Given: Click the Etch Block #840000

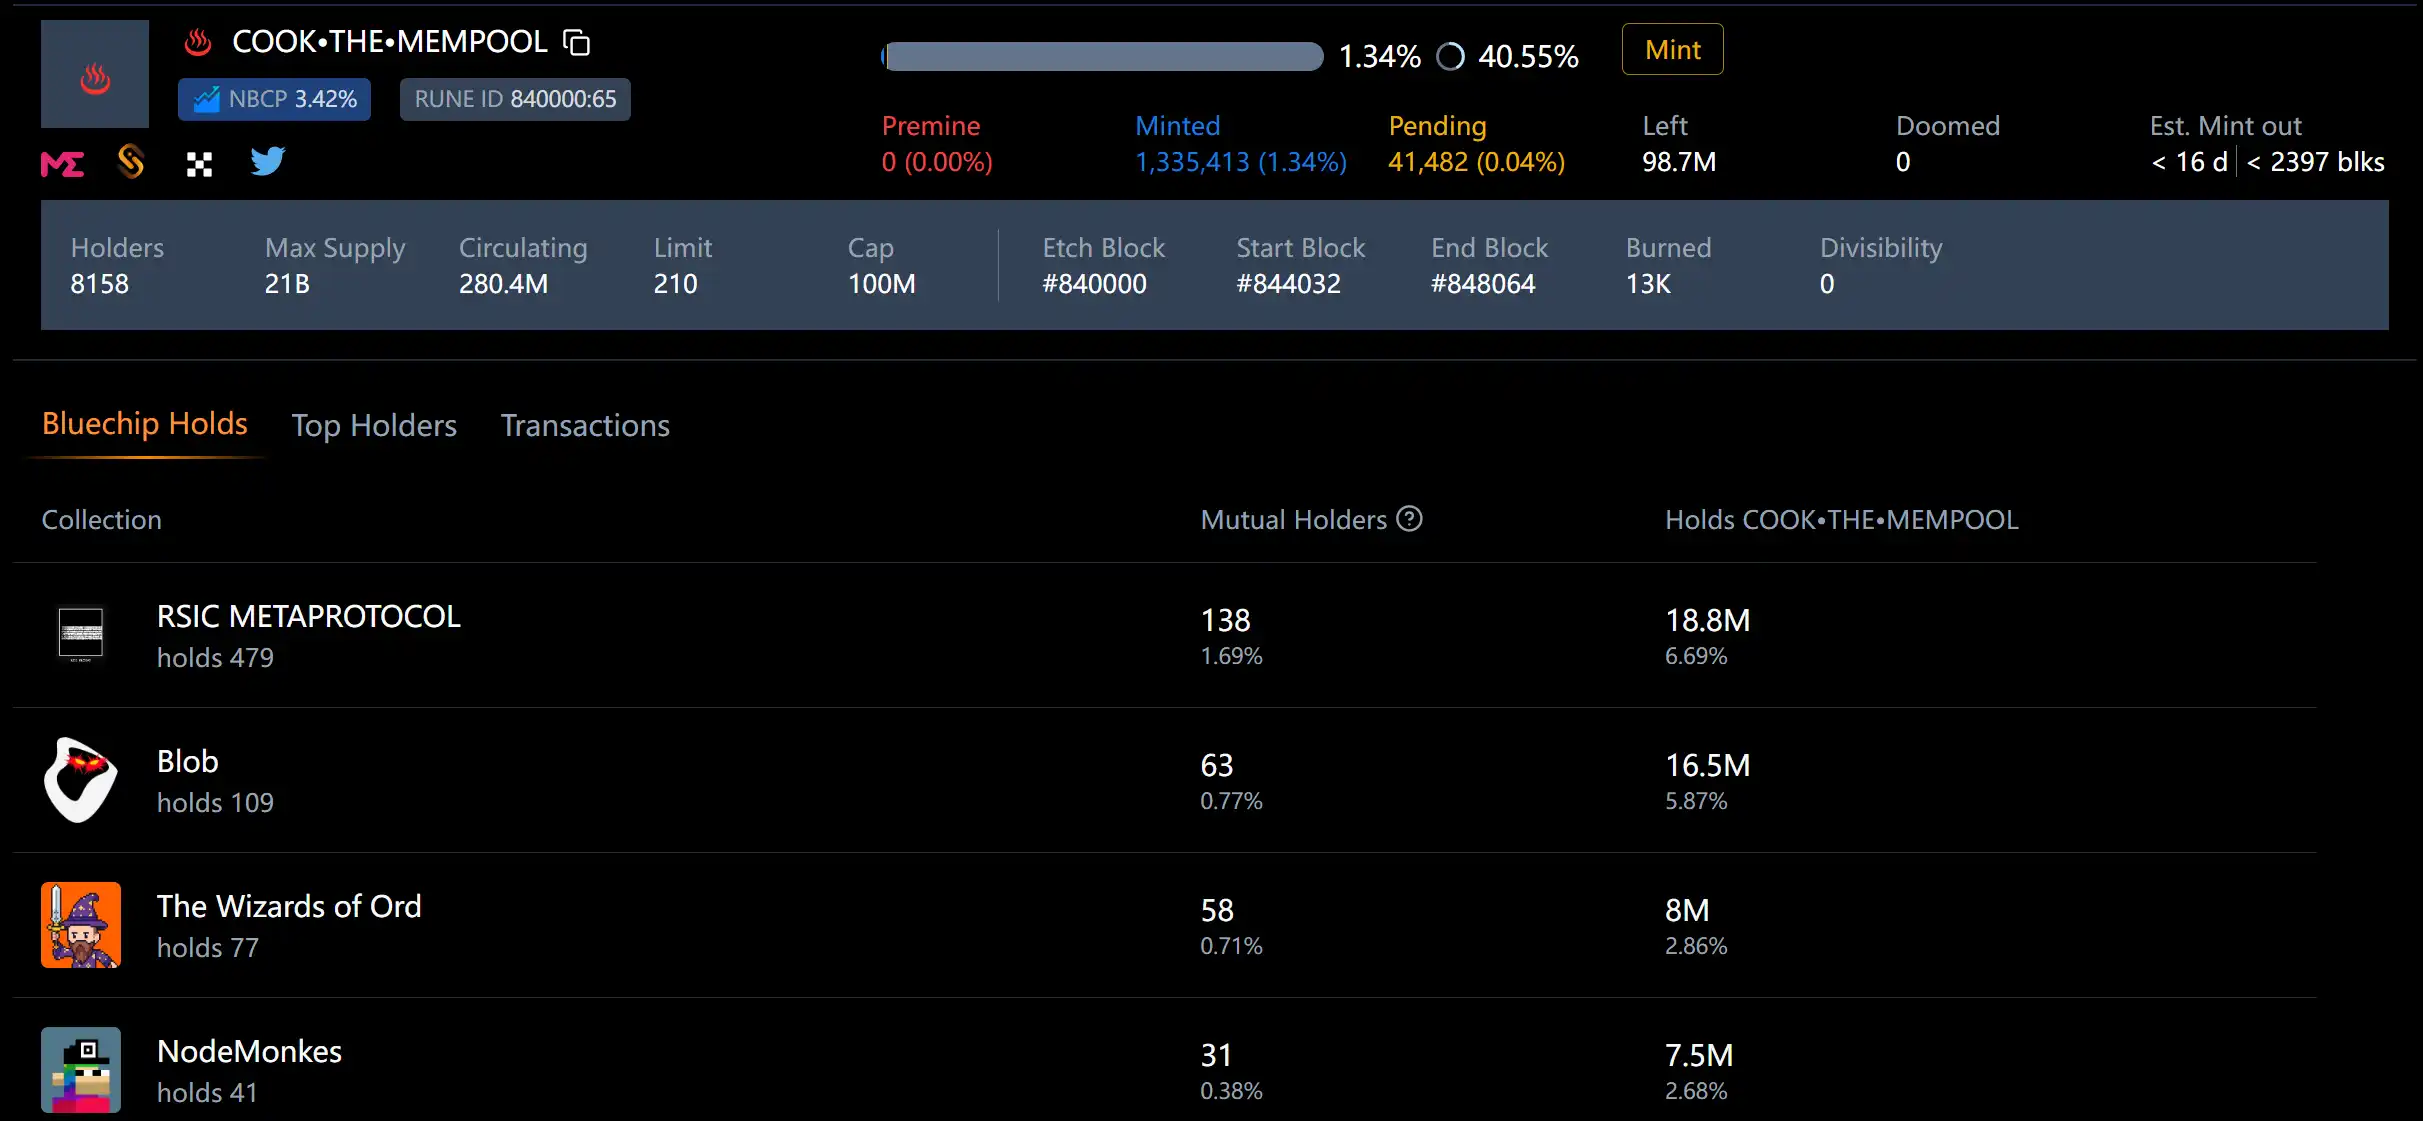Looking at the screenshot, I should tap(1094, 284).
